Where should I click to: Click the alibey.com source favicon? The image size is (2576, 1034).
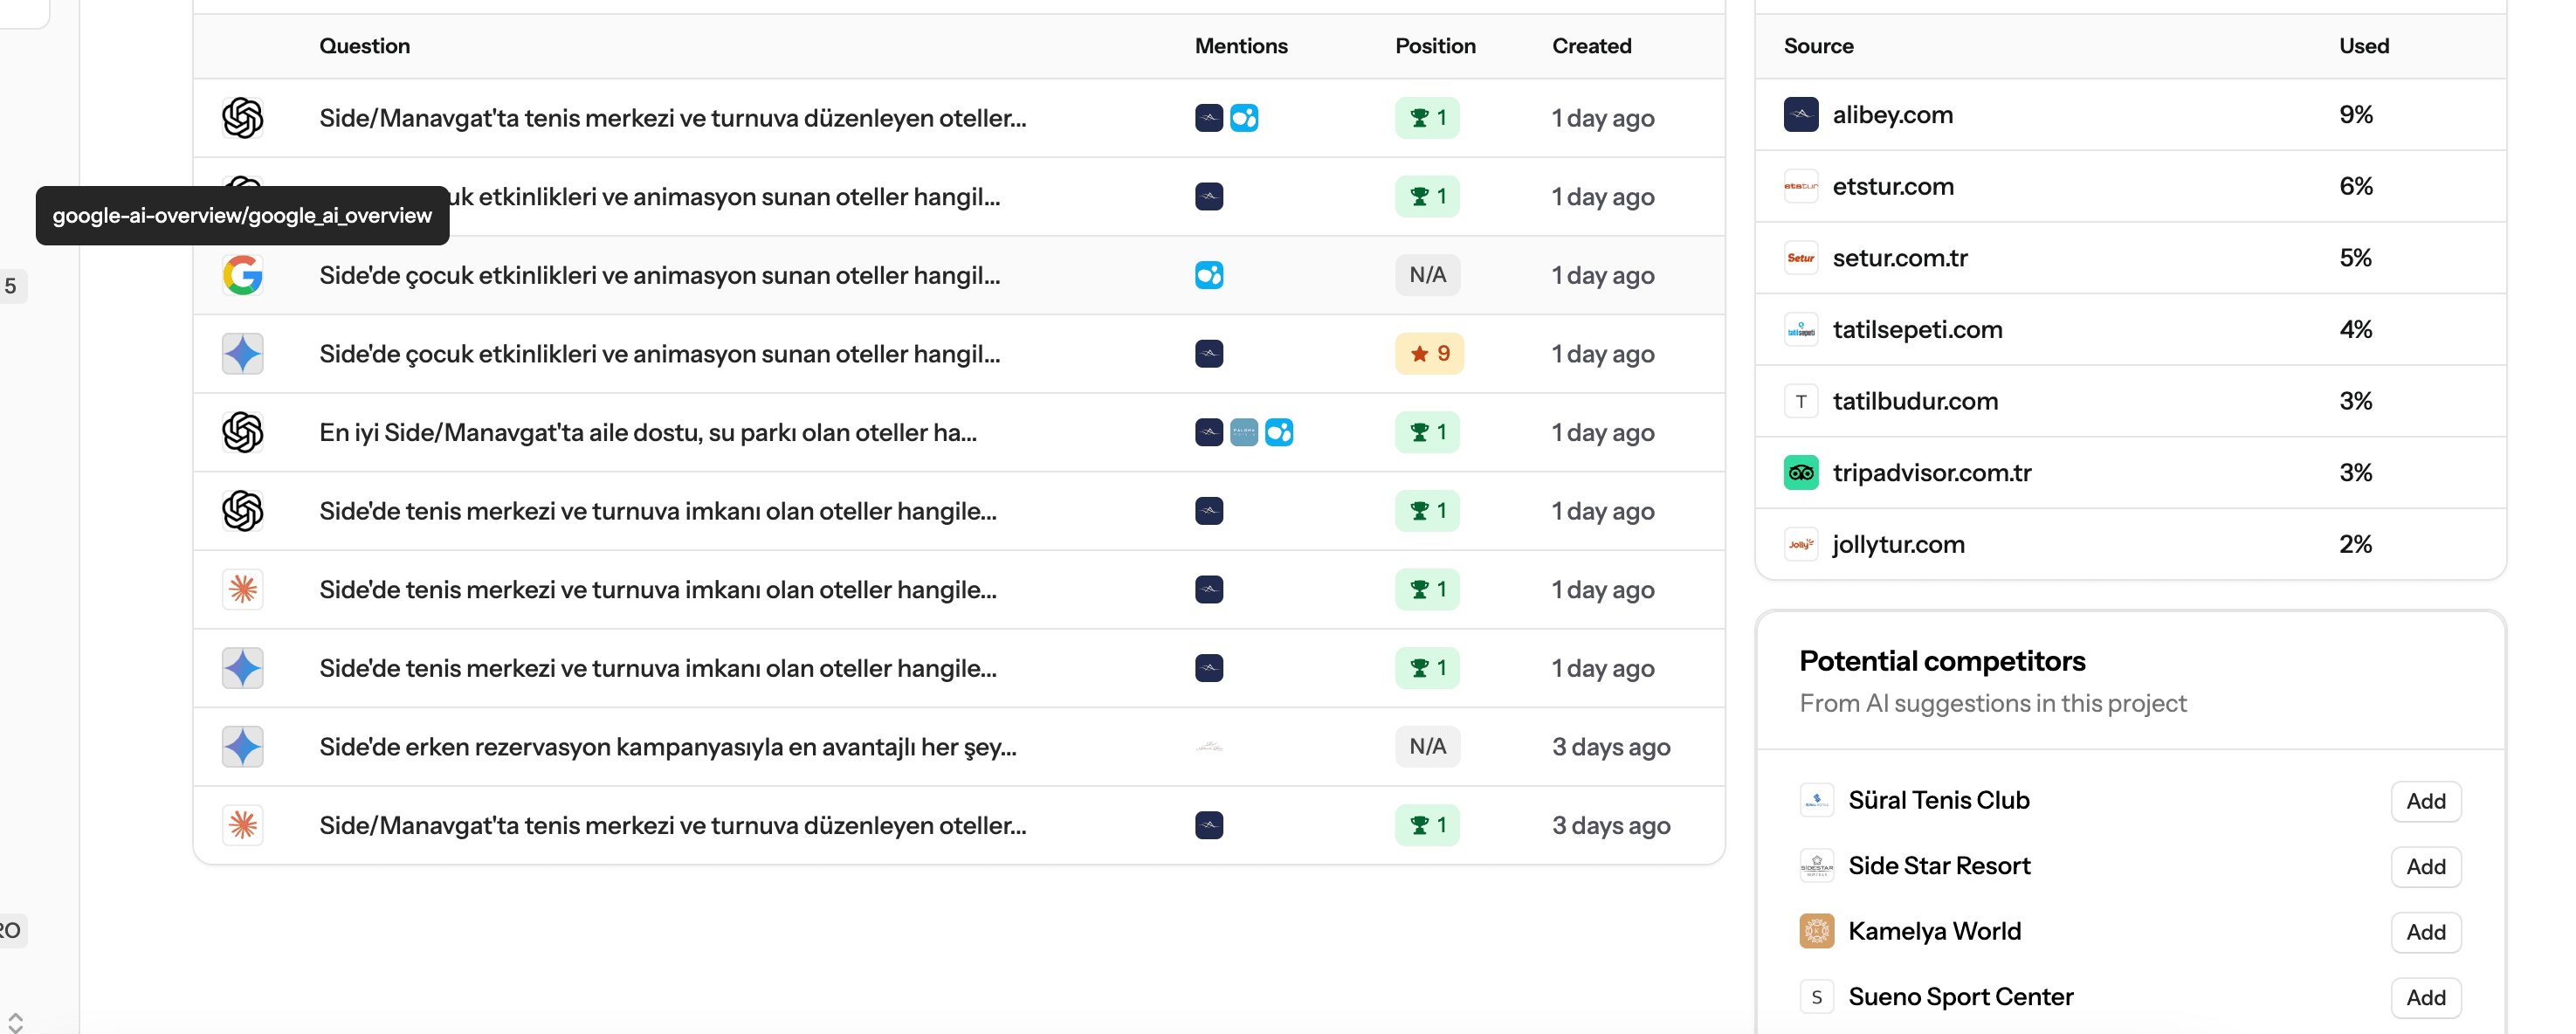pos(1801,115)
